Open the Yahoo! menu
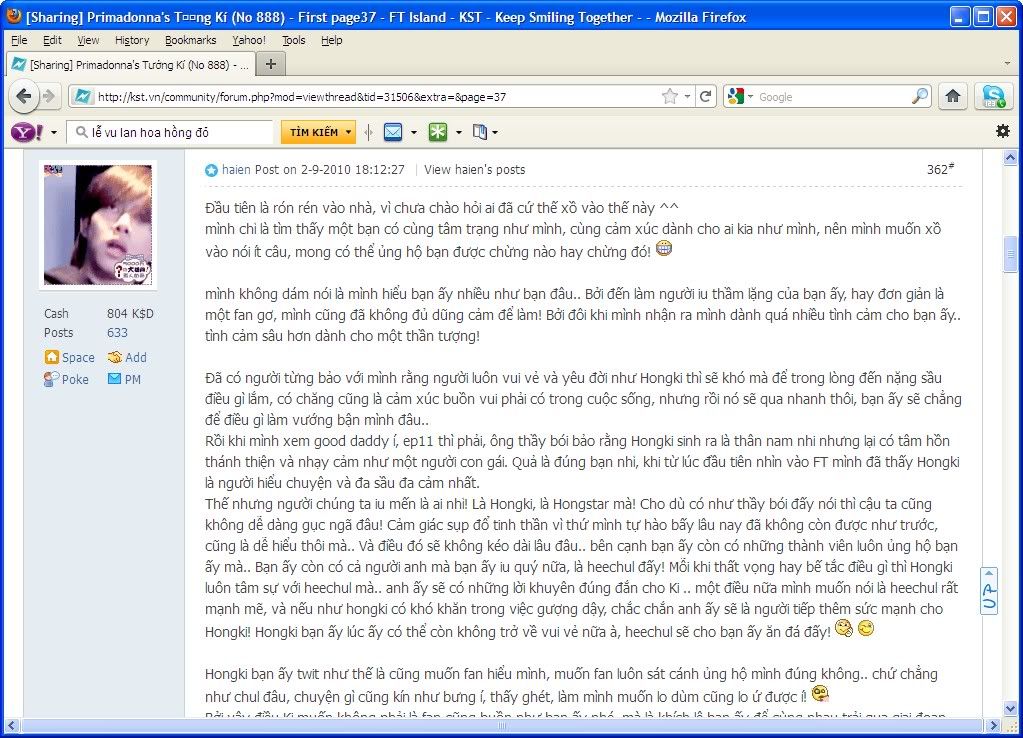Image resolution: width=1023 pixels, height=738 pixels. pos(249,40)
